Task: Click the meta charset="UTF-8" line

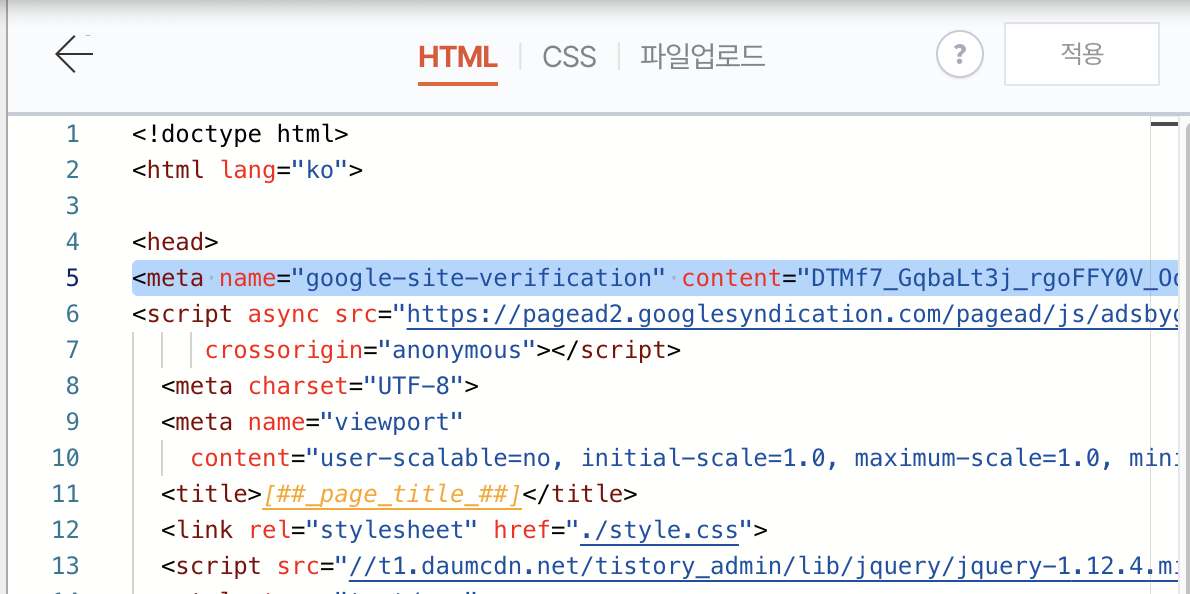Action: coord(320,386)
